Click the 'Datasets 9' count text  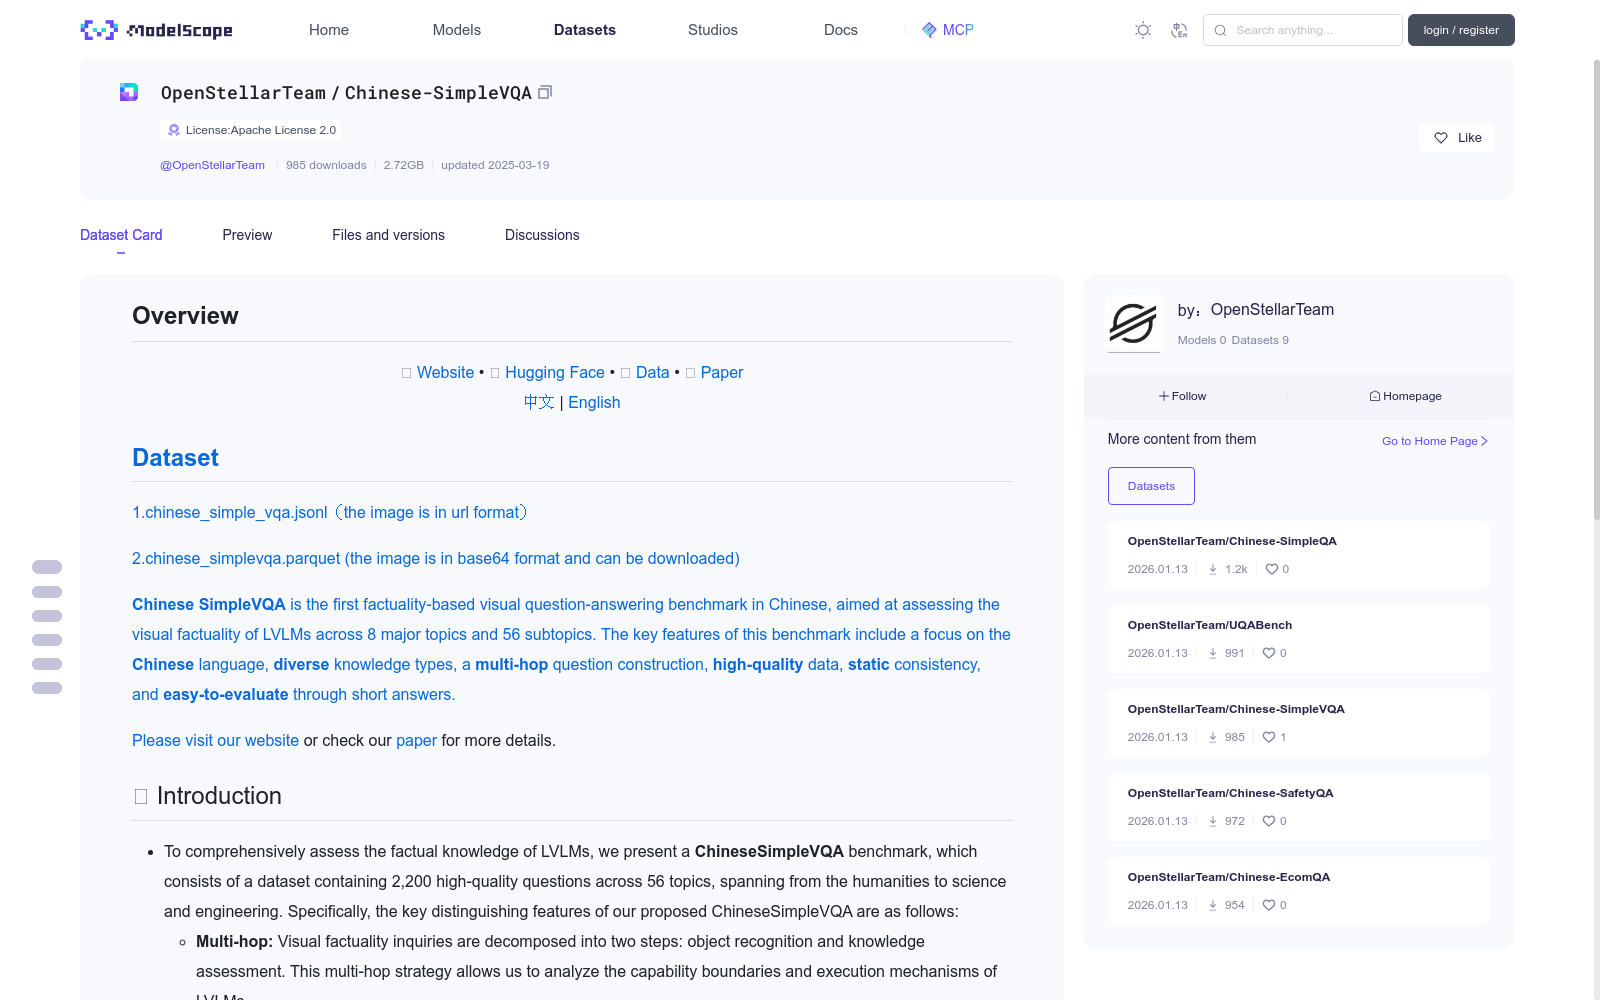click(1260, 340)
